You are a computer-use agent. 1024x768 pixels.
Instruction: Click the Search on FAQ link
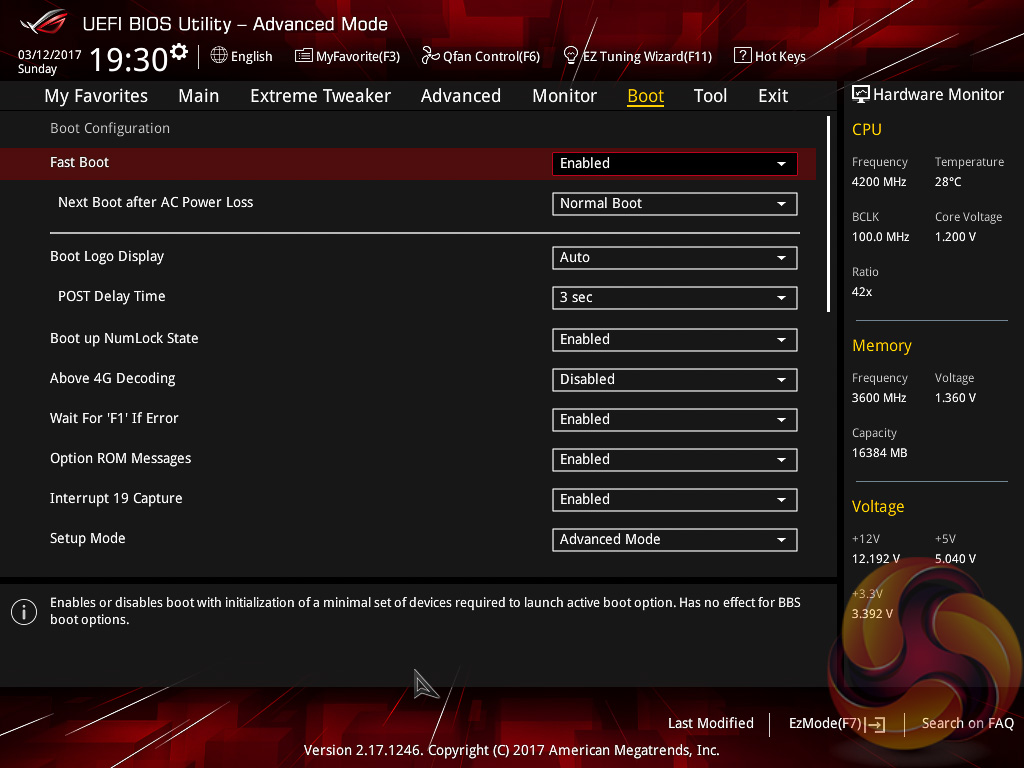point(967,723)
